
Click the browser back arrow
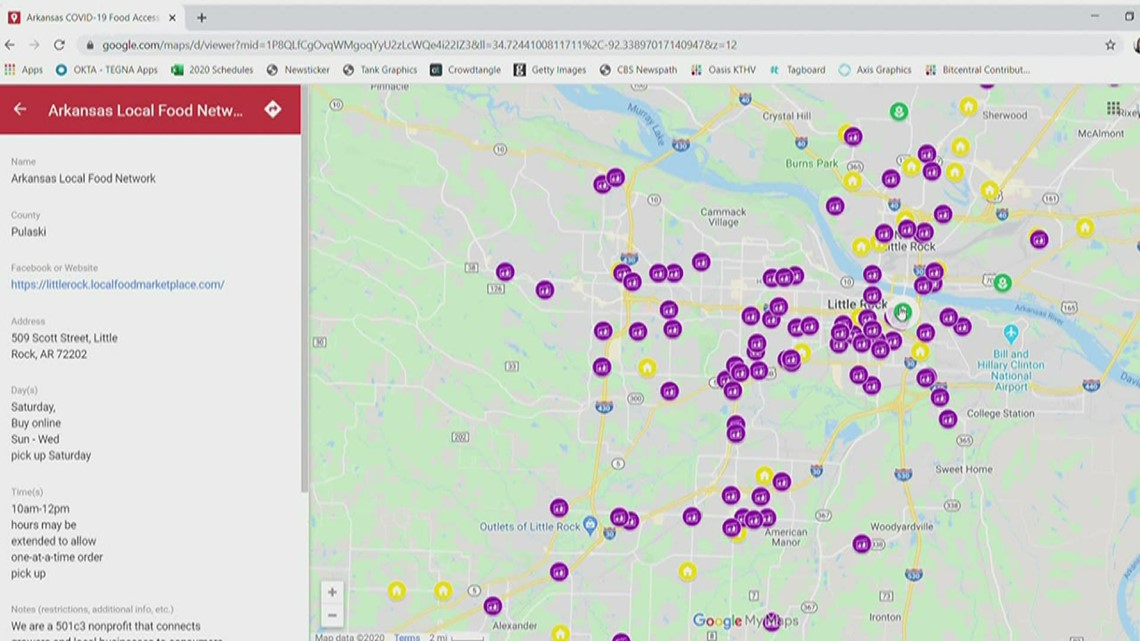10,45
